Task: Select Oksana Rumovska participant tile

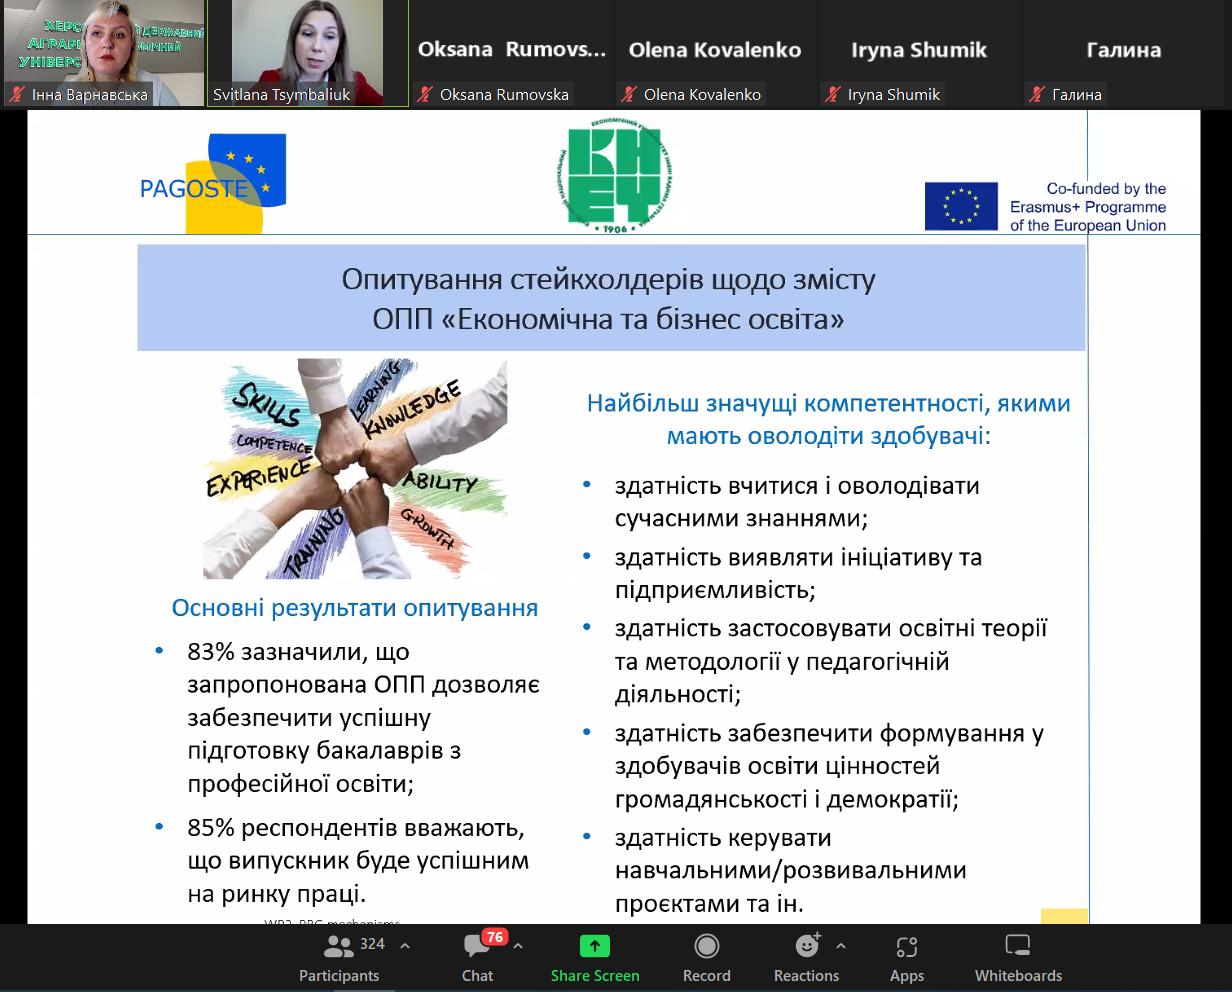Action: click(512, 53)
